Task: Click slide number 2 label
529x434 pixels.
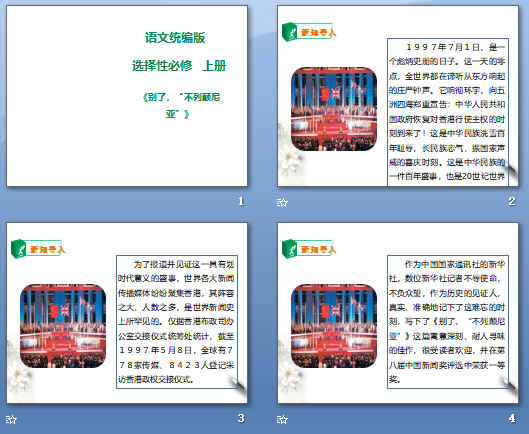Action: pos(511,201)
